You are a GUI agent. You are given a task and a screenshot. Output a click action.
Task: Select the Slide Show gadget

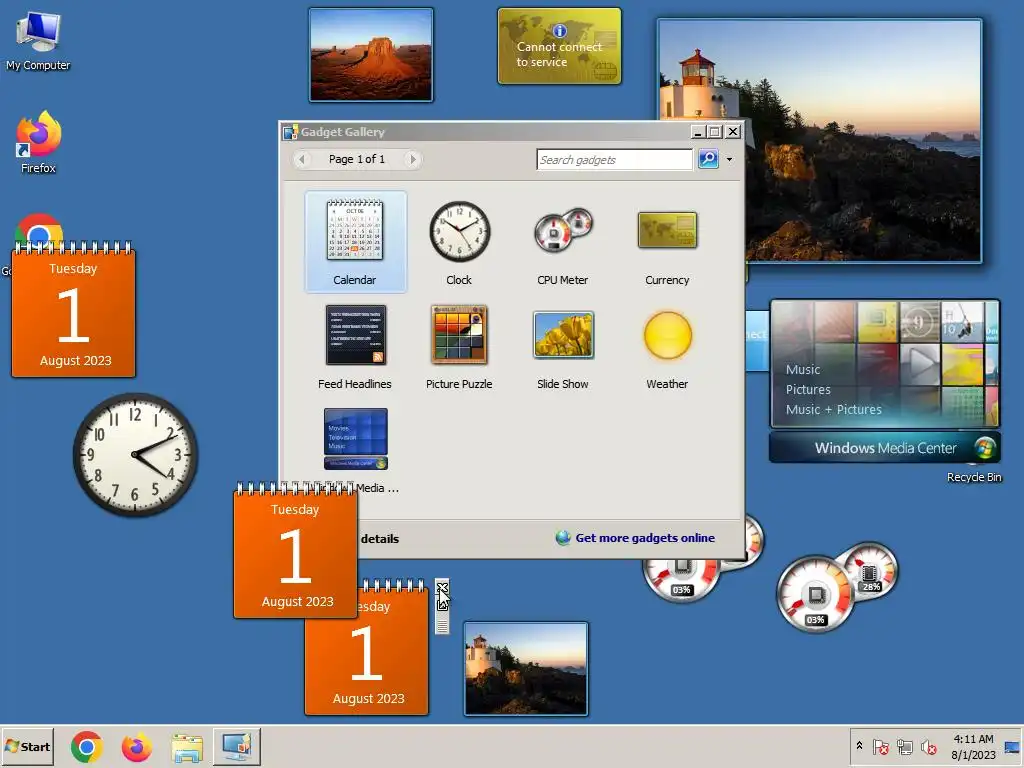point(562,346)
